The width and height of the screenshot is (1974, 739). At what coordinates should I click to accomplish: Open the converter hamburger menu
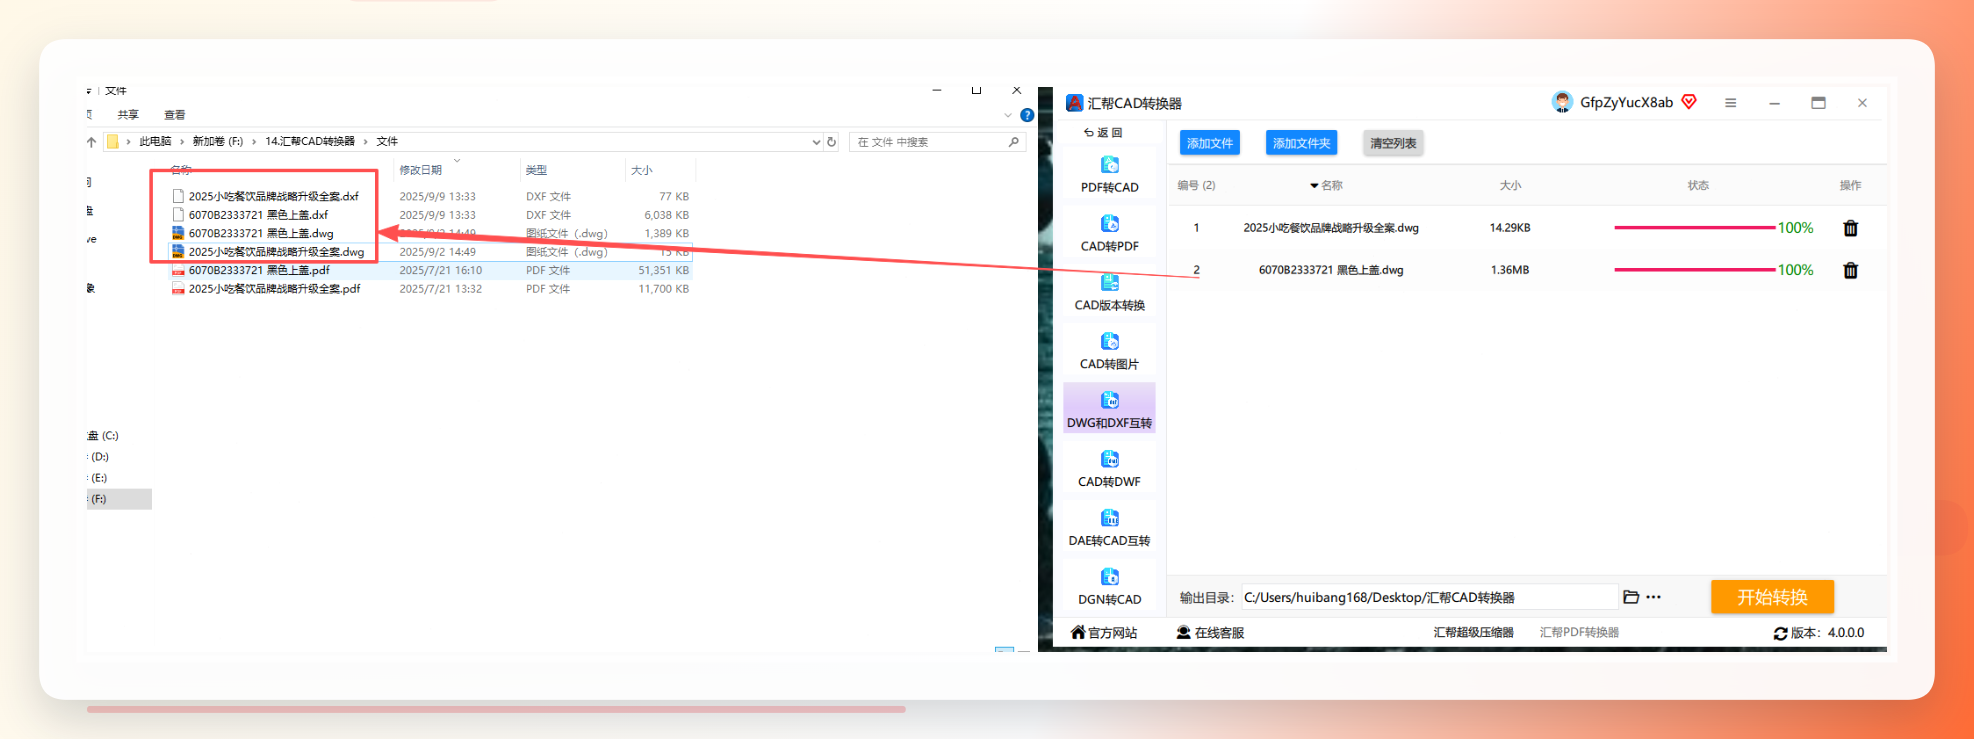click(x=1730, y=103)
